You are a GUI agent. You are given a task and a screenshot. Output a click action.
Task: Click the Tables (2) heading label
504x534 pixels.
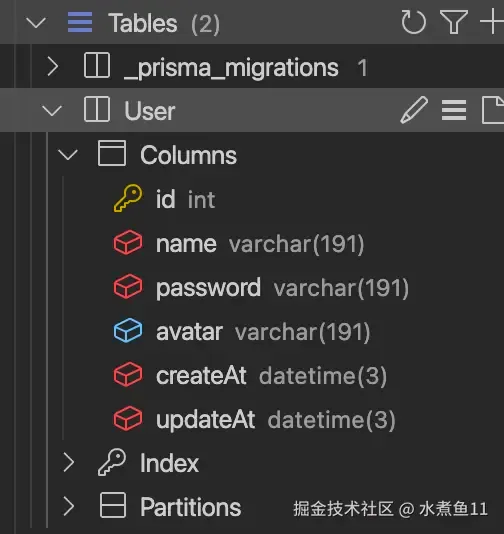pos(164,23)
